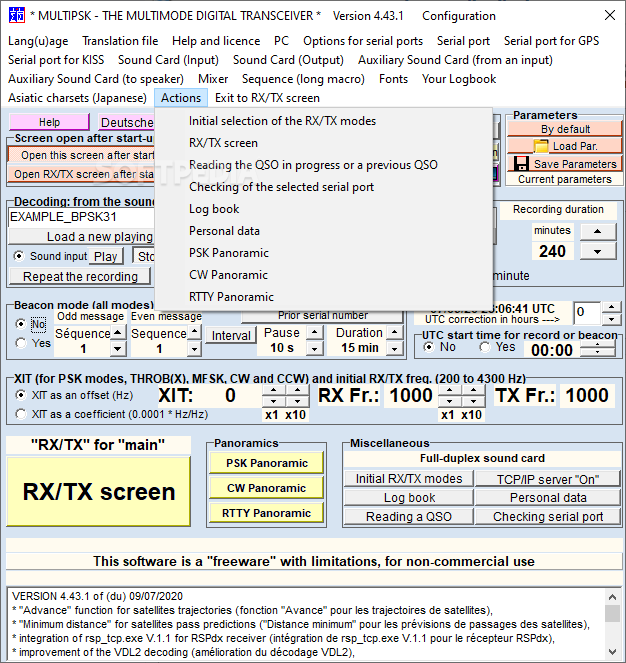Screen dimensions: 626x663
Task: Adjust UTC start time 00:00 spinner
Action: [597, 350]
